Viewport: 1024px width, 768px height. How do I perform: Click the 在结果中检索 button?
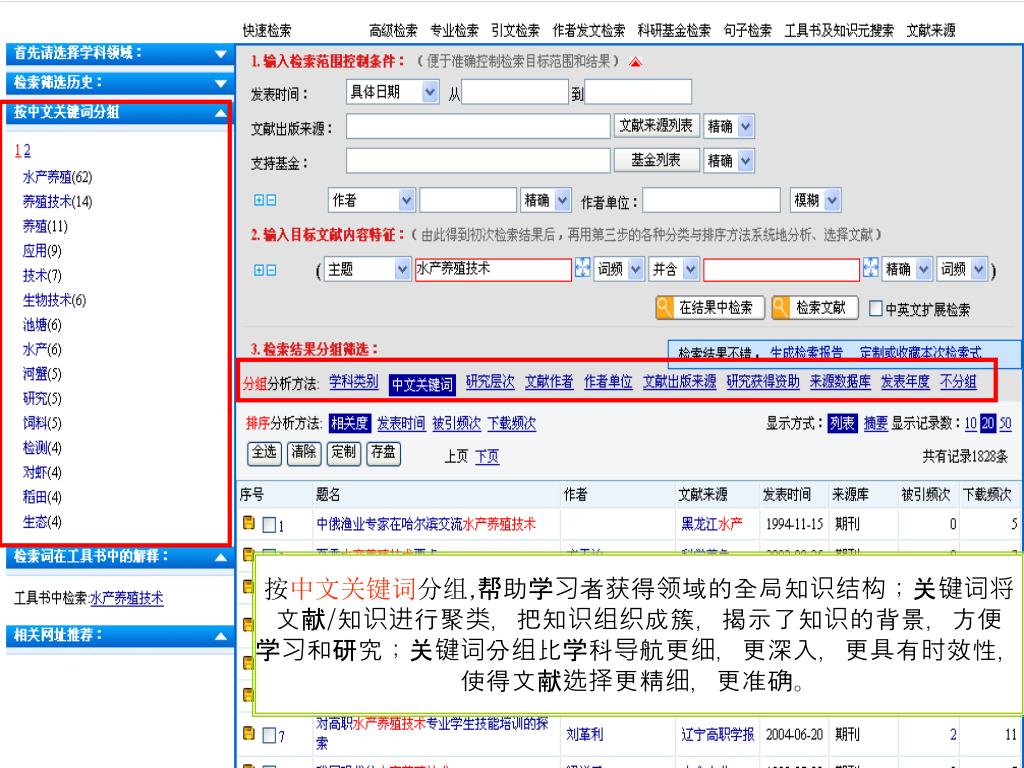click(709, 308)
